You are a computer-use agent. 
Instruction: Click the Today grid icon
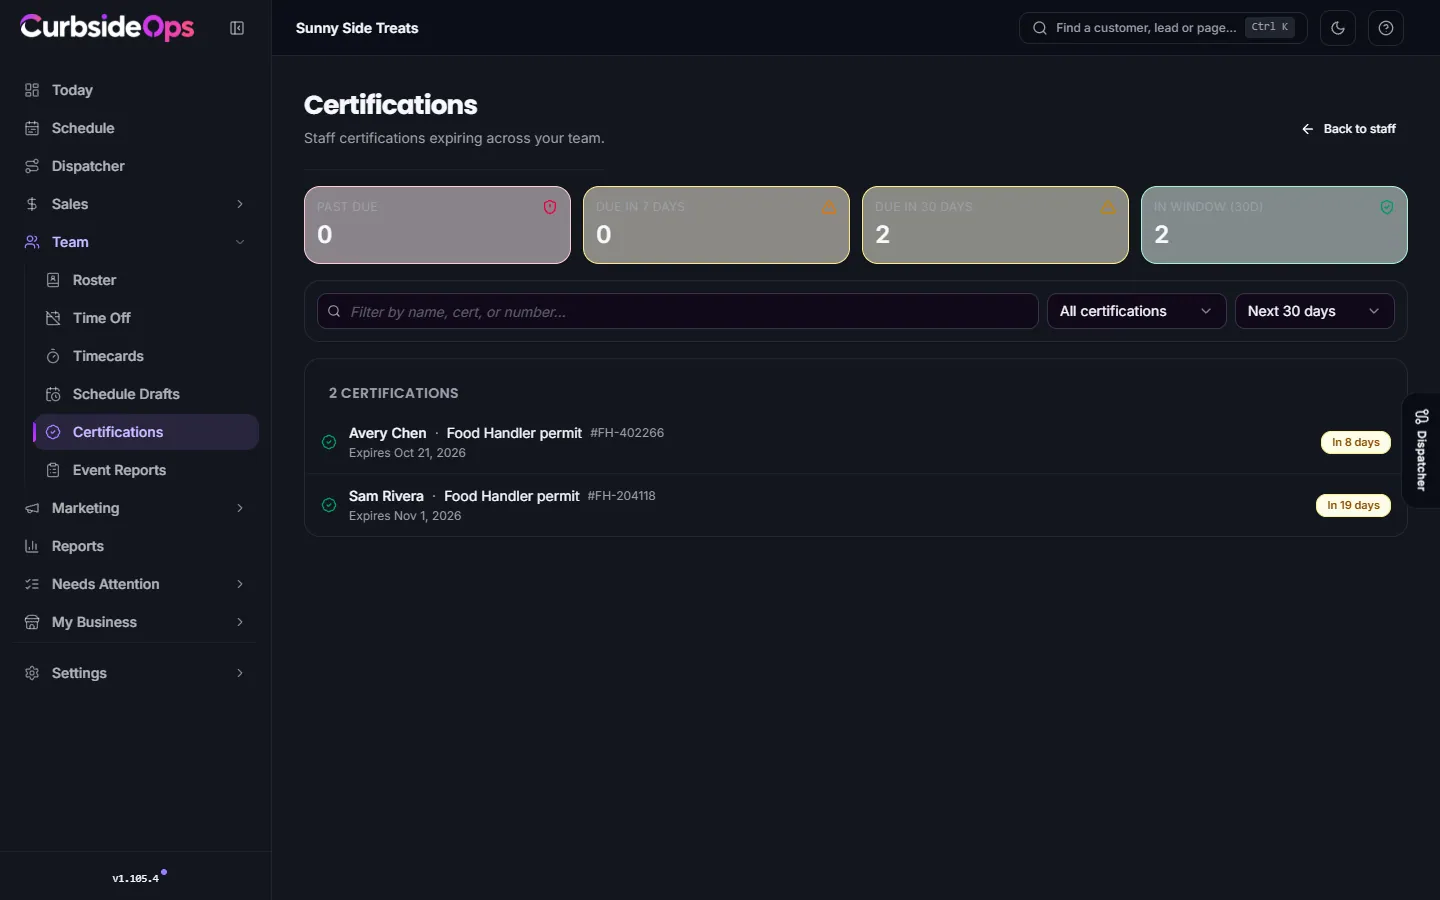(x=32, y=90)
